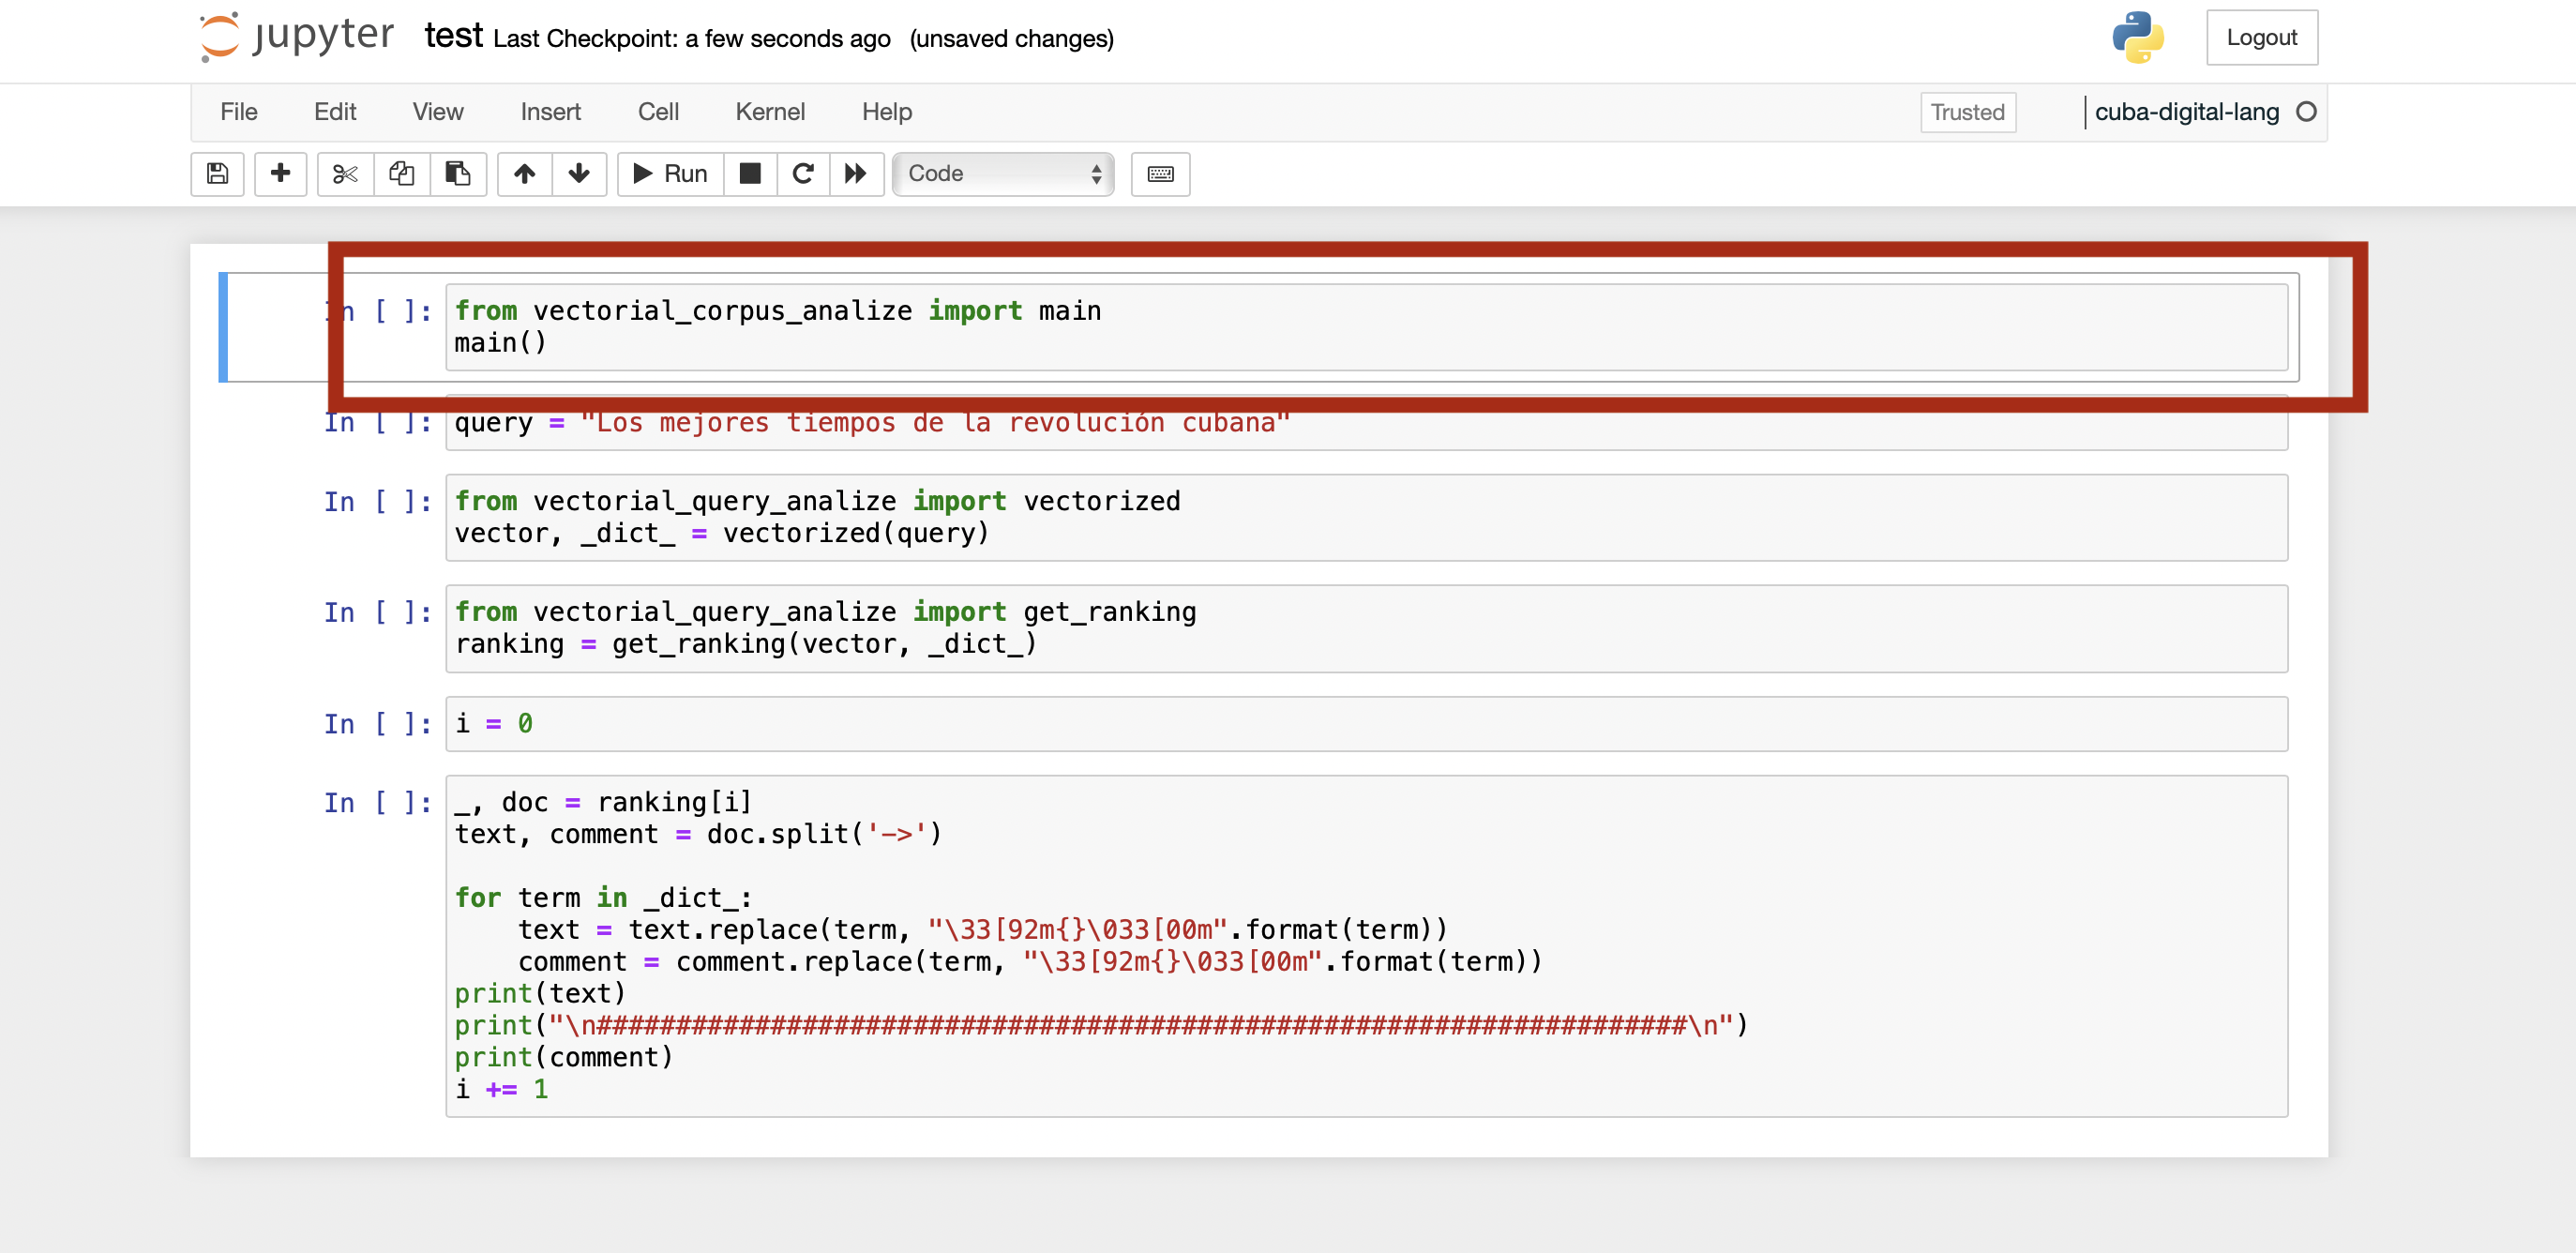Cut selected cells with the scissors icon
This screenshot has height=1253, width=2576.
(345, 174)
